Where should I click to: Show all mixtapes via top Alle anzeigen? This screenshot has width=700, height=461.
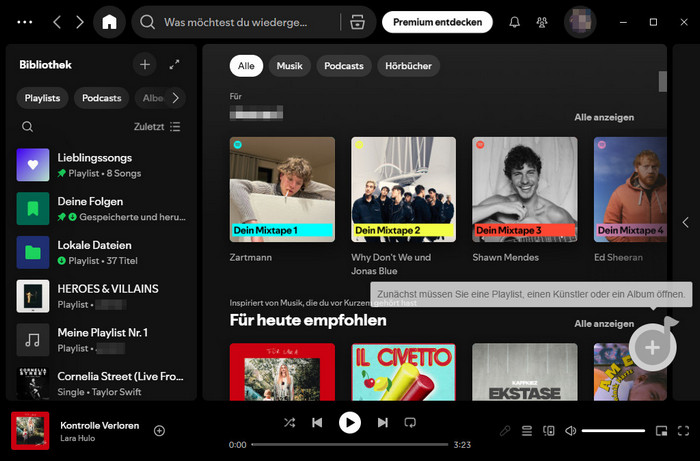click(604, 117)
